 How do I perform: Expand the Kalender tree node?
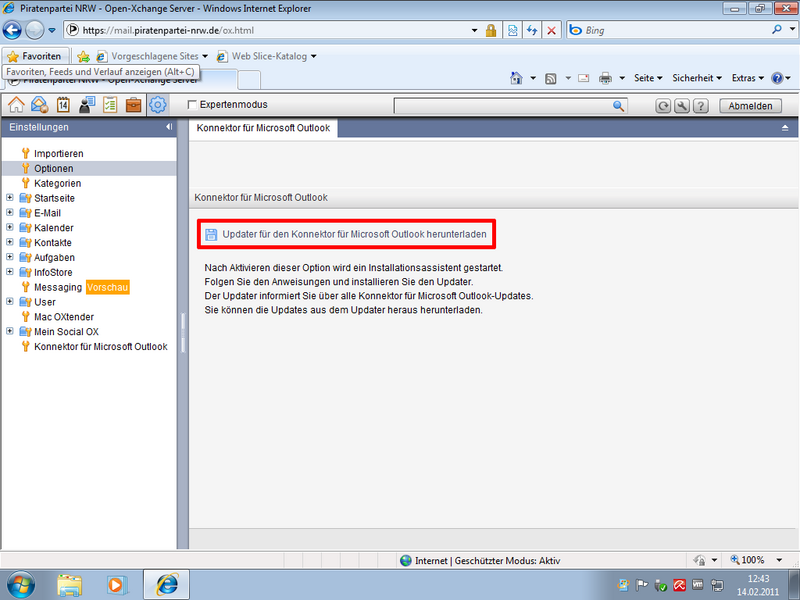pos(10,227)
